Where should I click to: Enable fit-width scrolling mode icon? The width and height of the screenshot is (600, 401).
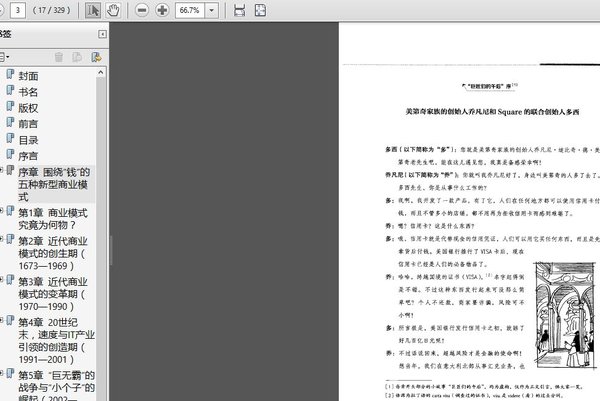(240, 10)
